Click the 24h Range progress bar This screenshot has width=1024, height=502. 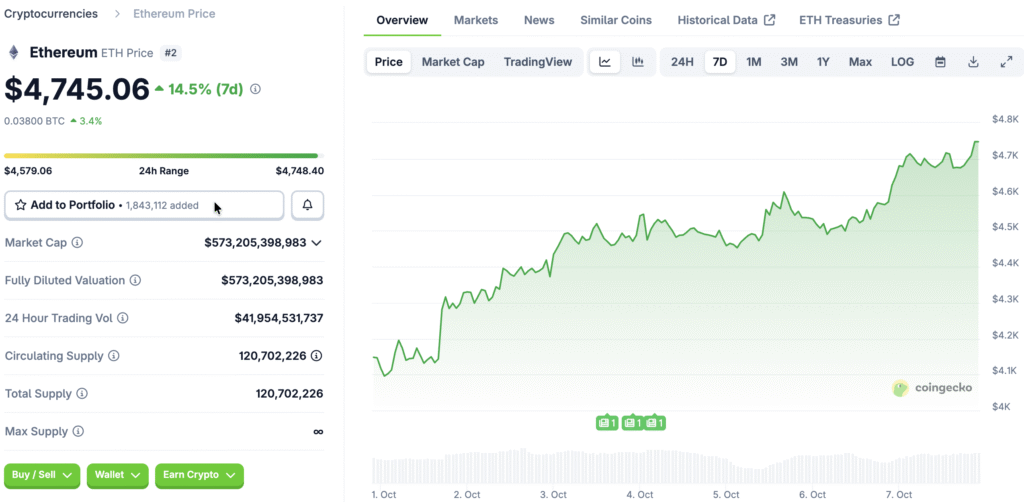click(161, 156)
